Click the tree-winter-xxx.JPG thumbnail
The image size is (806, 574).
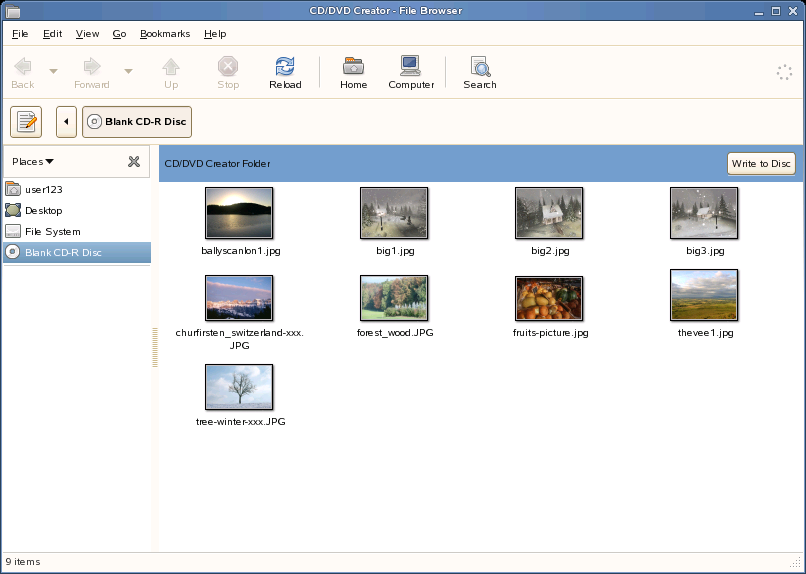point(240,387)
